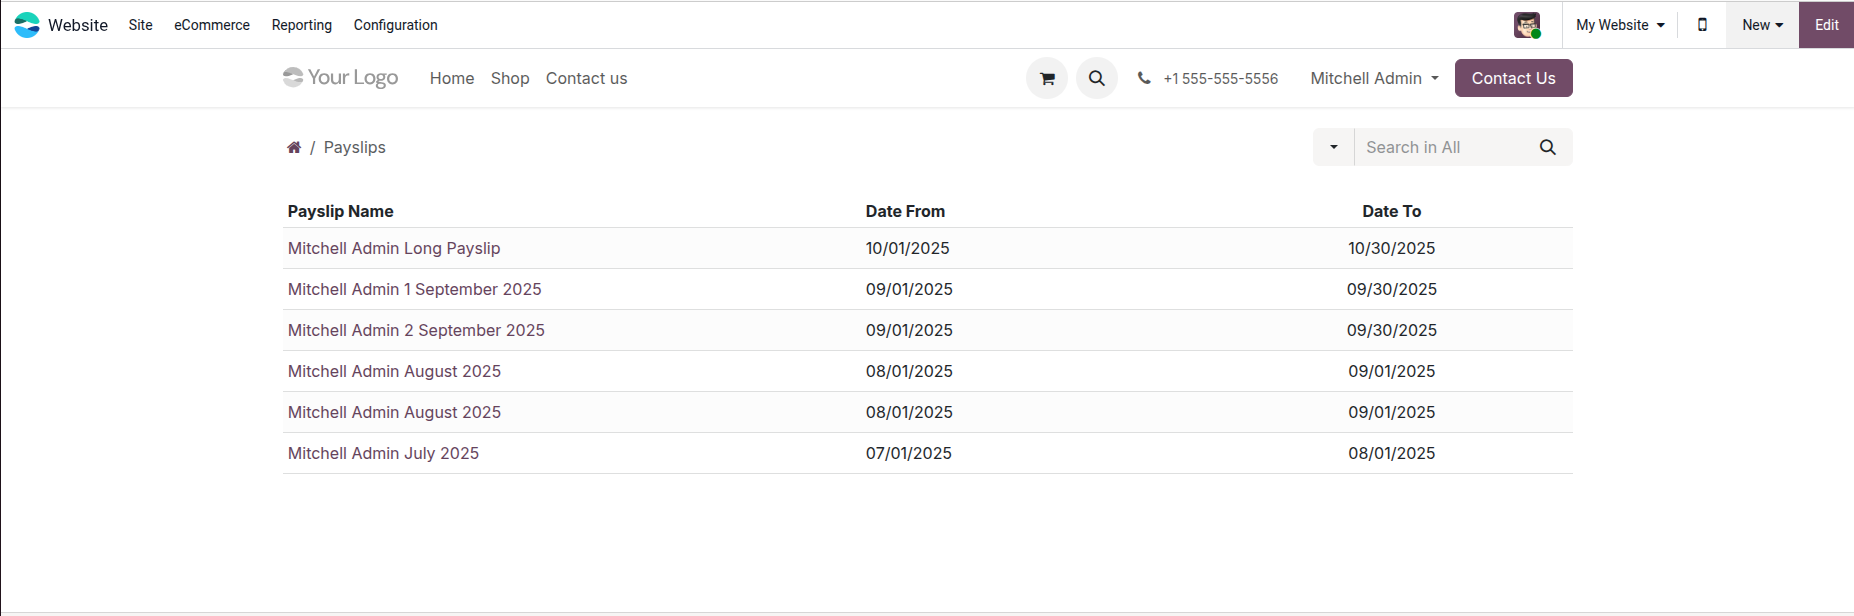Click the Payslip Name column header
The image size is (1854, 616).
[341, 211]
